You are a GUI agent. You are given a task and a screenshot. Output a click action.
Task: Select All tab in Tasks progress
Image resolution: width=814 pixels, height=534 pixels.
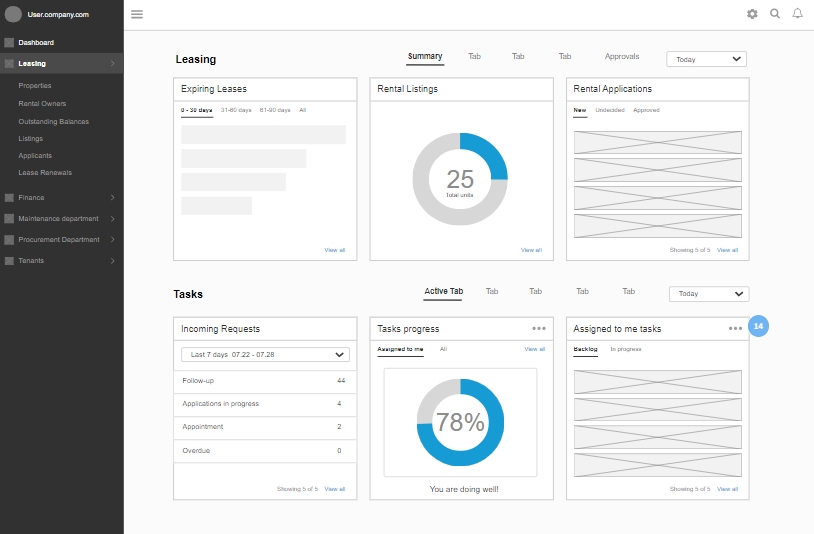coord(443,349)
